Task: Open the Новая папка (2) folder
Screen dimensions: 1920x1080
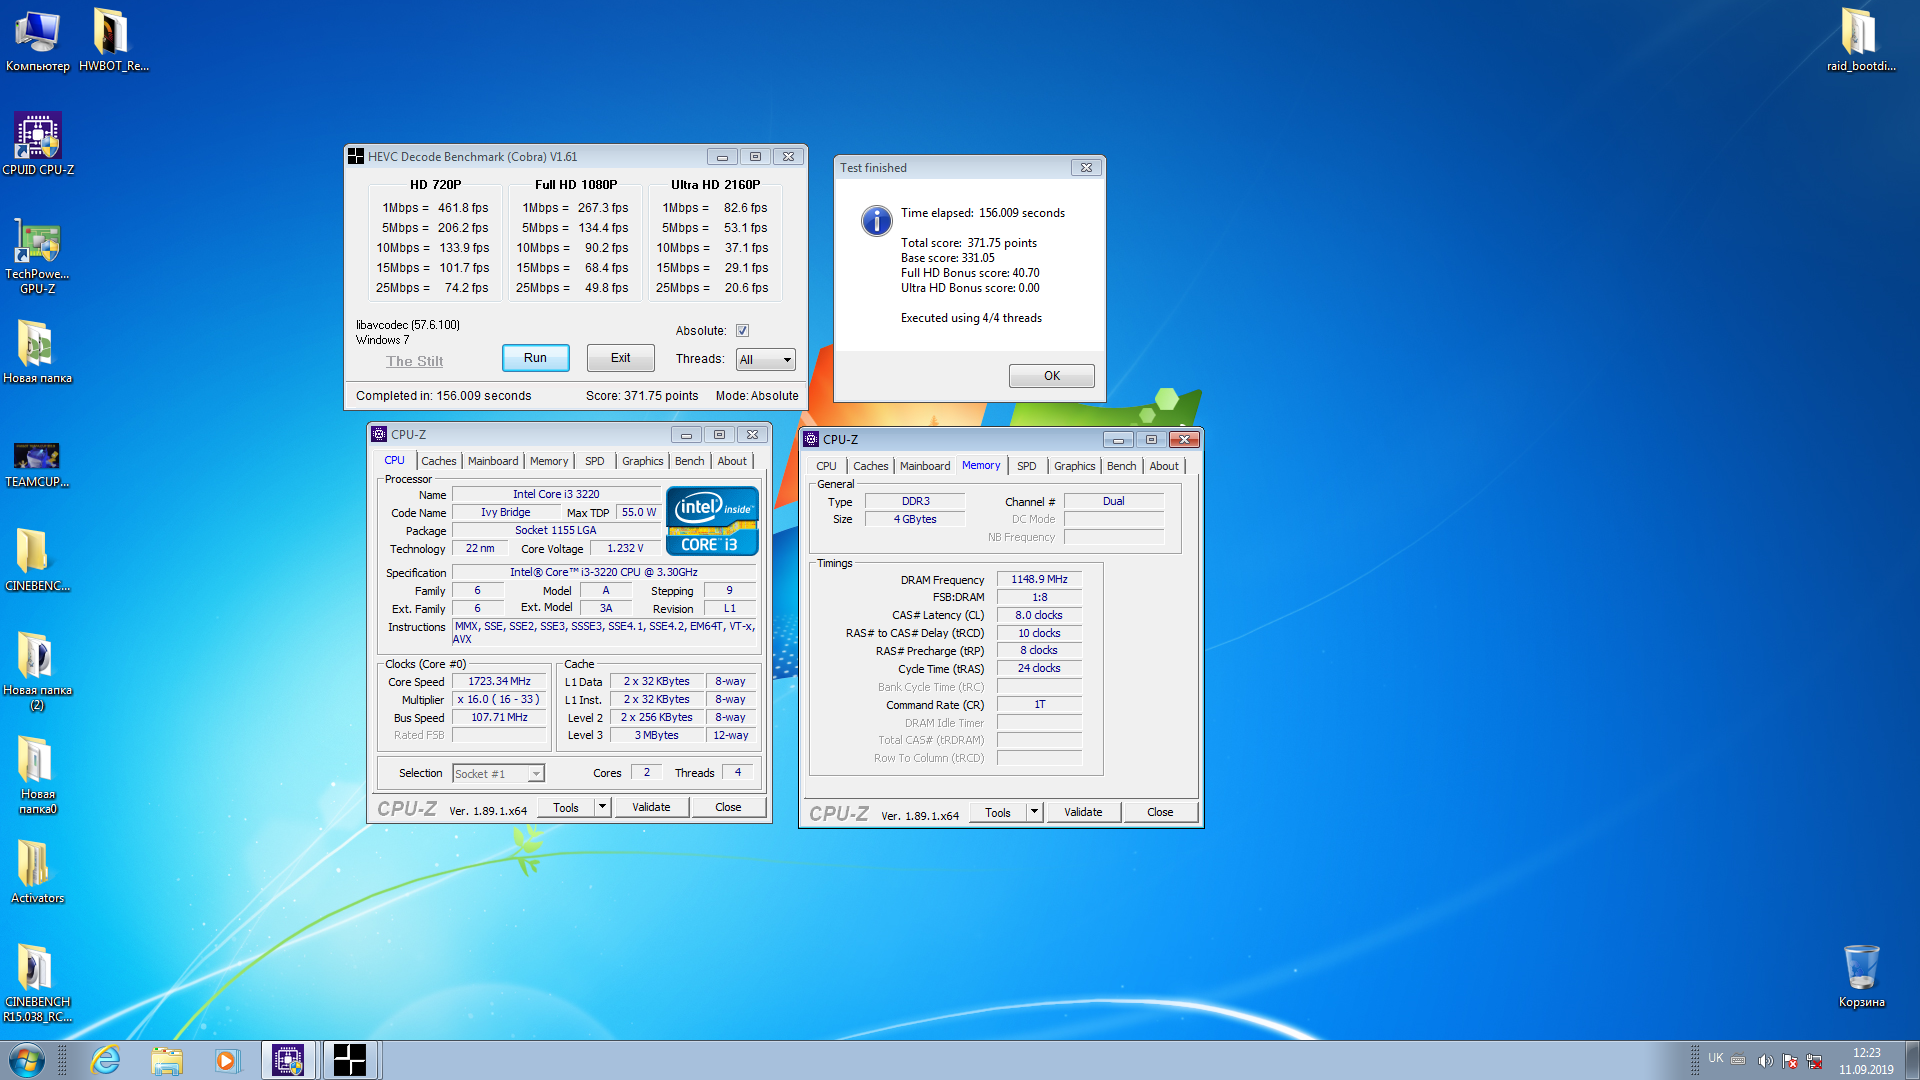Action: click(37, 670)
